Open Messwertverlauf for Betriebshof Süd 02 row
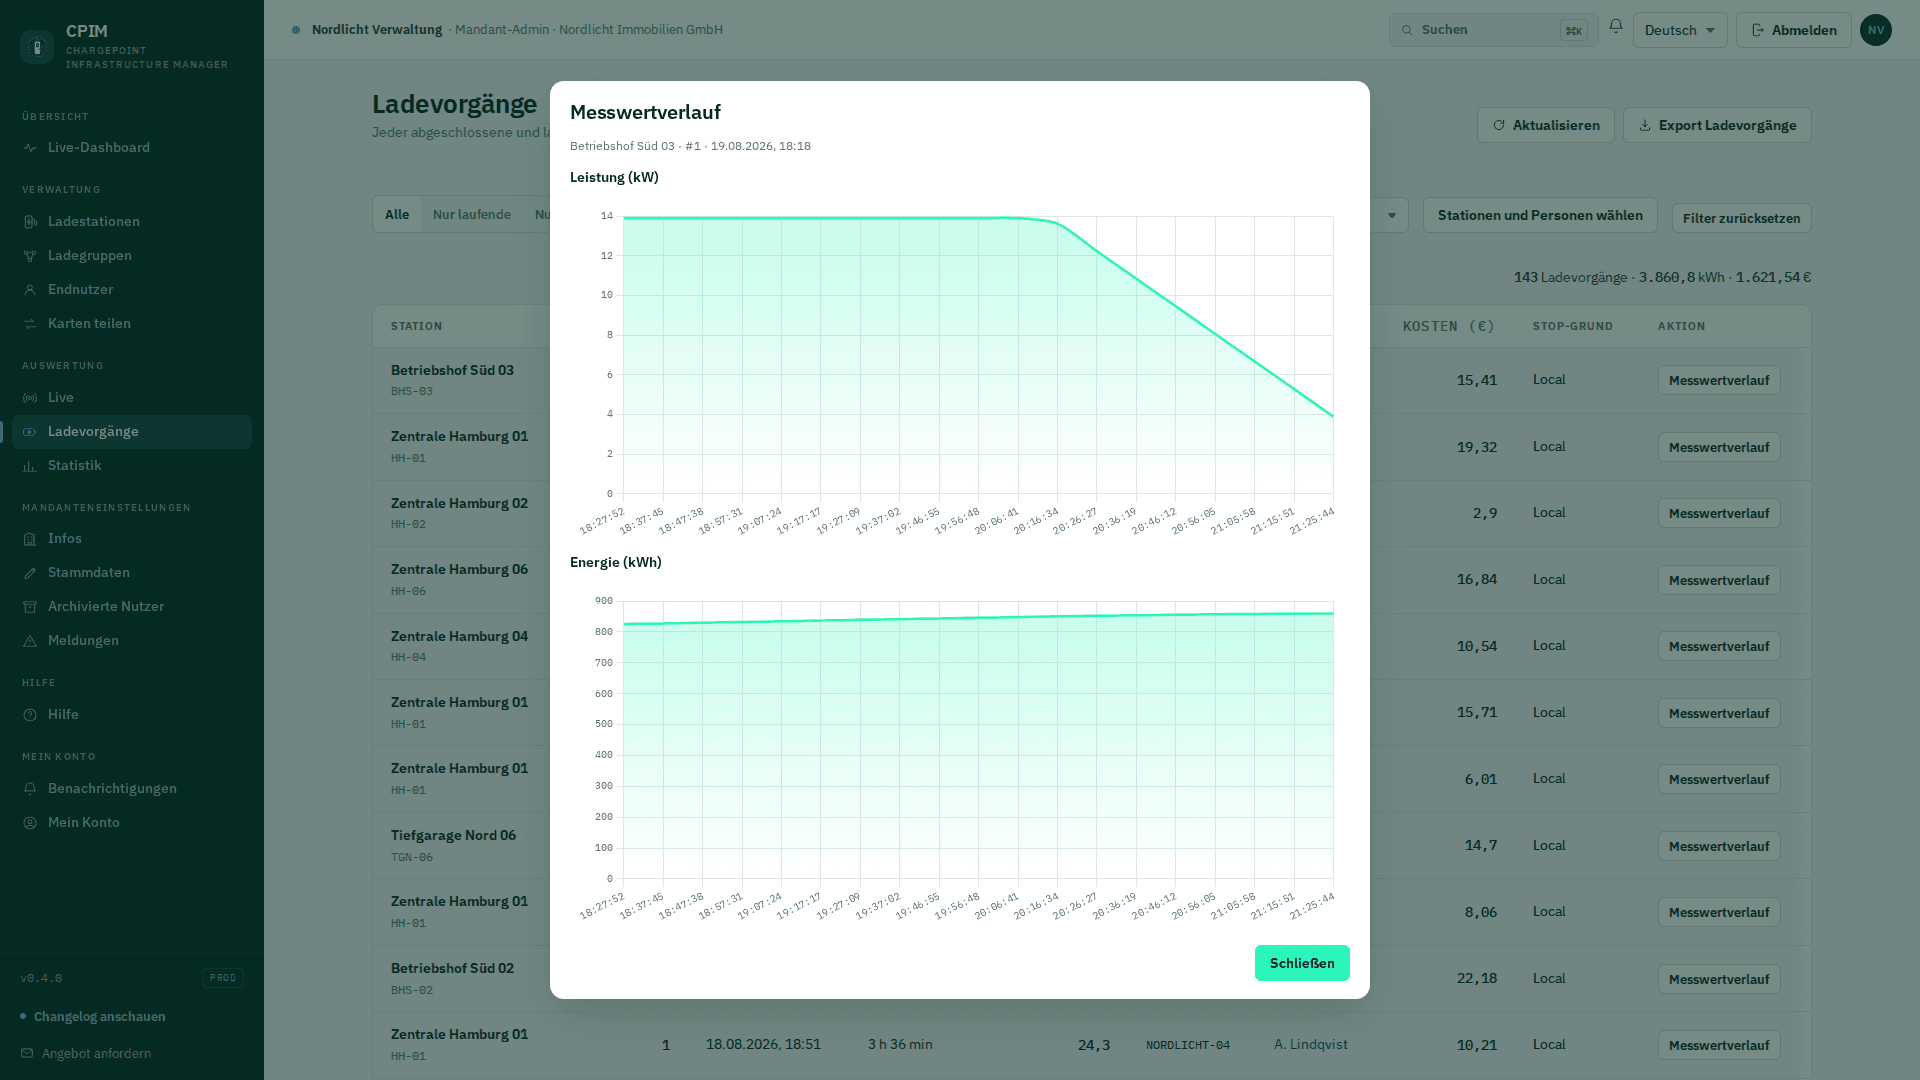This screenshot has height=1080, width=1920. tap(1719, 979)
